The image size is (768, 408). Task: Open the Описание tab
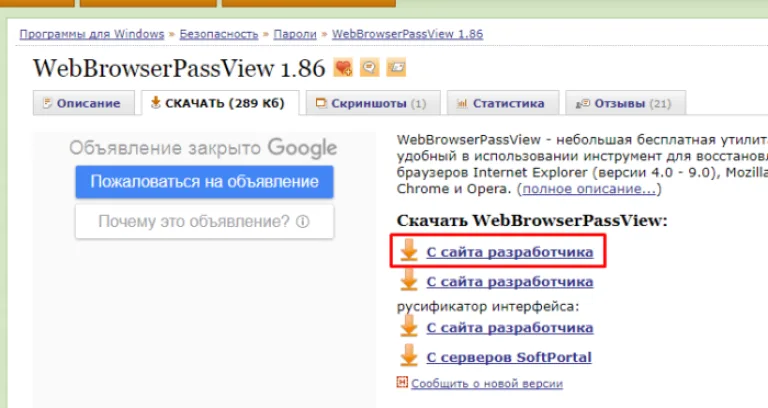(x=84, y=103)
